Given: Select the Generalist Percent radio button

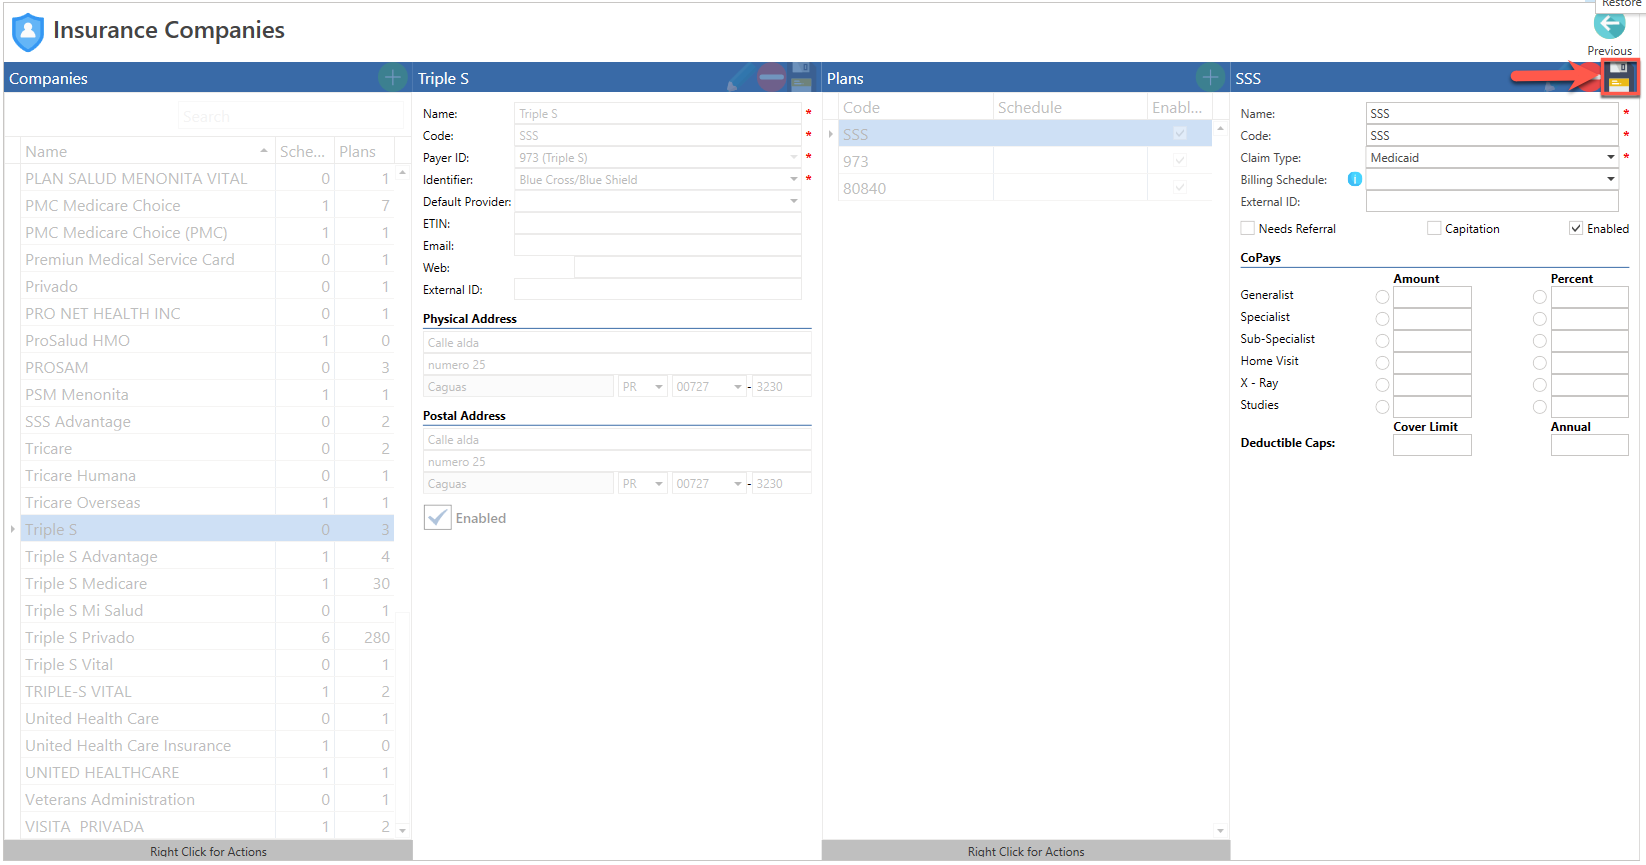Looking at the screenshot, I should (x=1539, y=297).
